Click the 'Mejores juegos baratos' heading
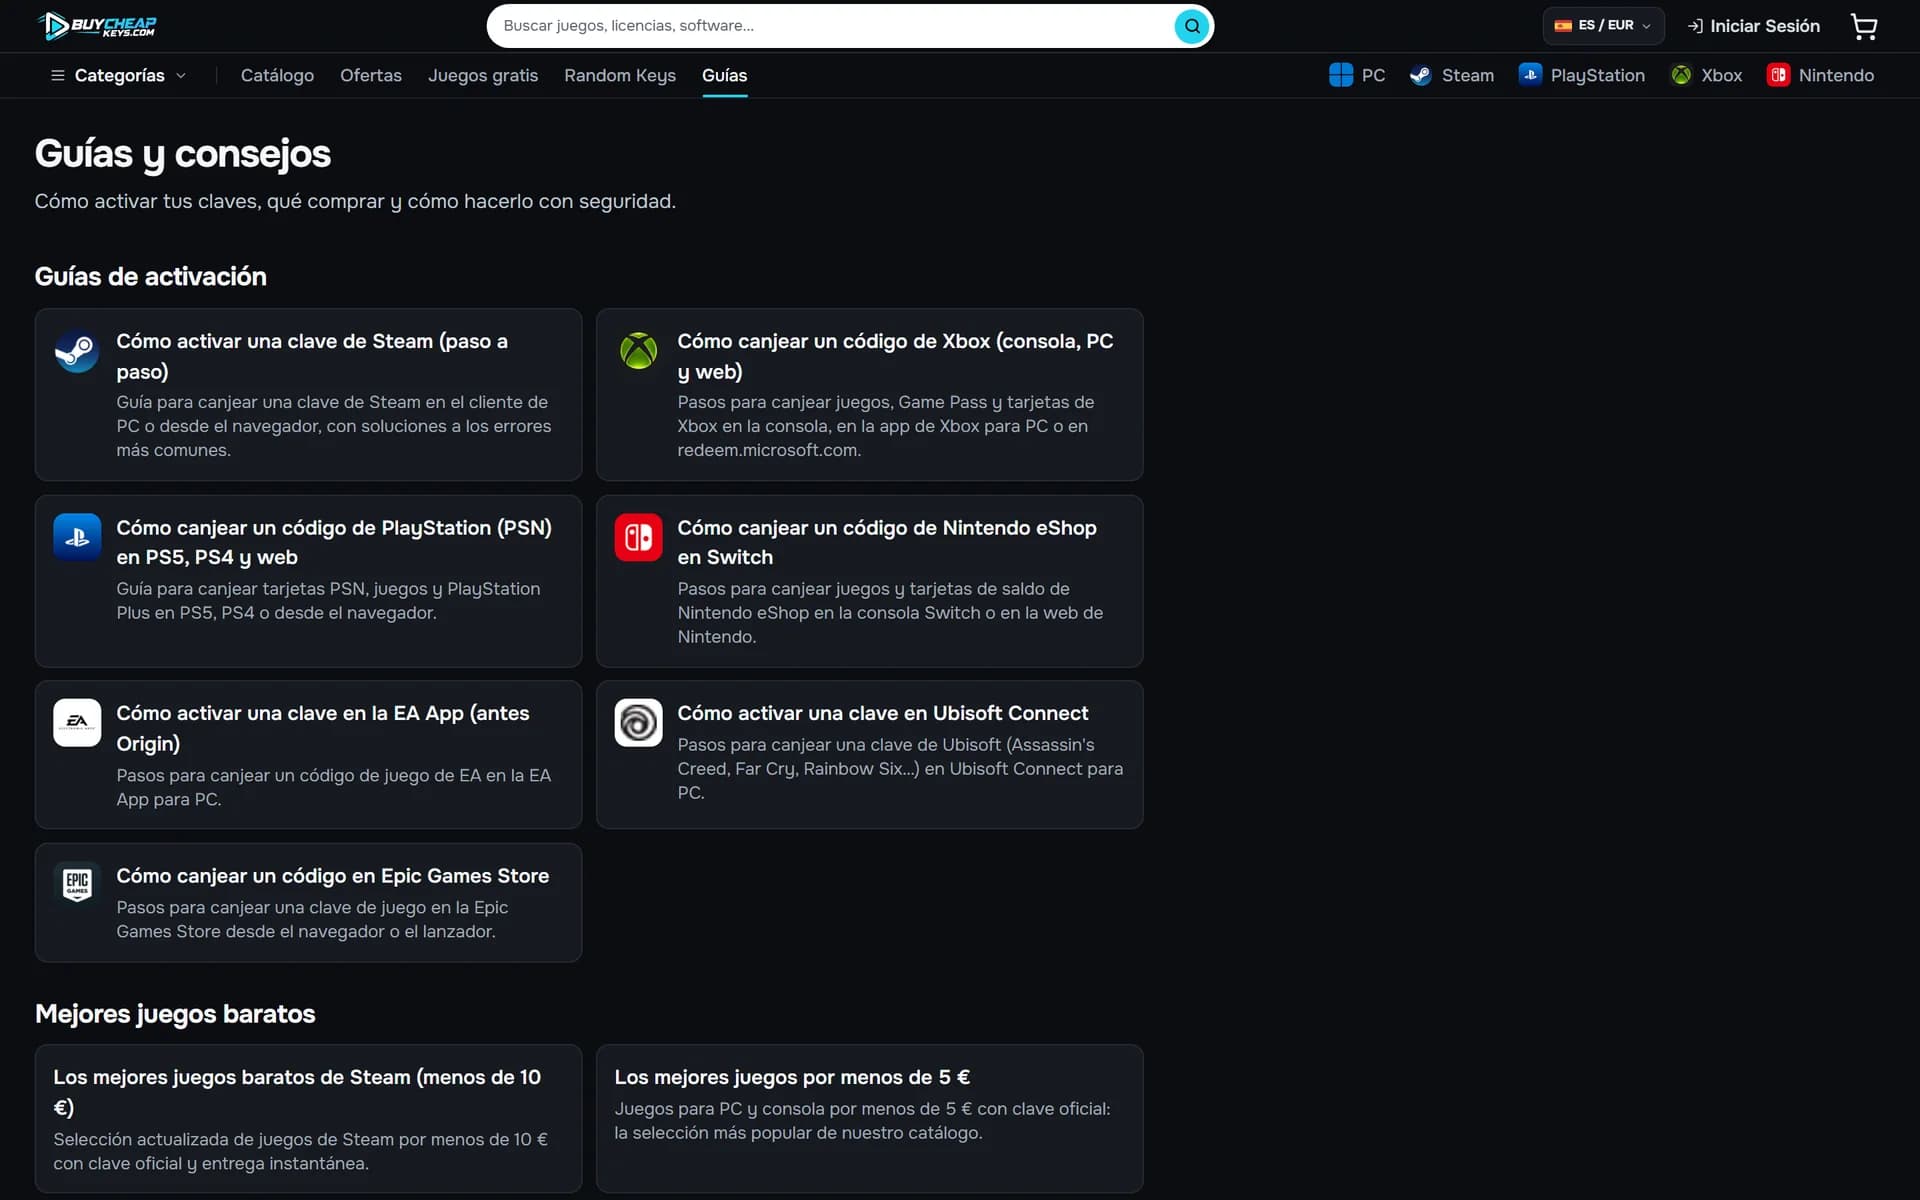The image size is (1920, 1200). click(x=175, y=1014)
